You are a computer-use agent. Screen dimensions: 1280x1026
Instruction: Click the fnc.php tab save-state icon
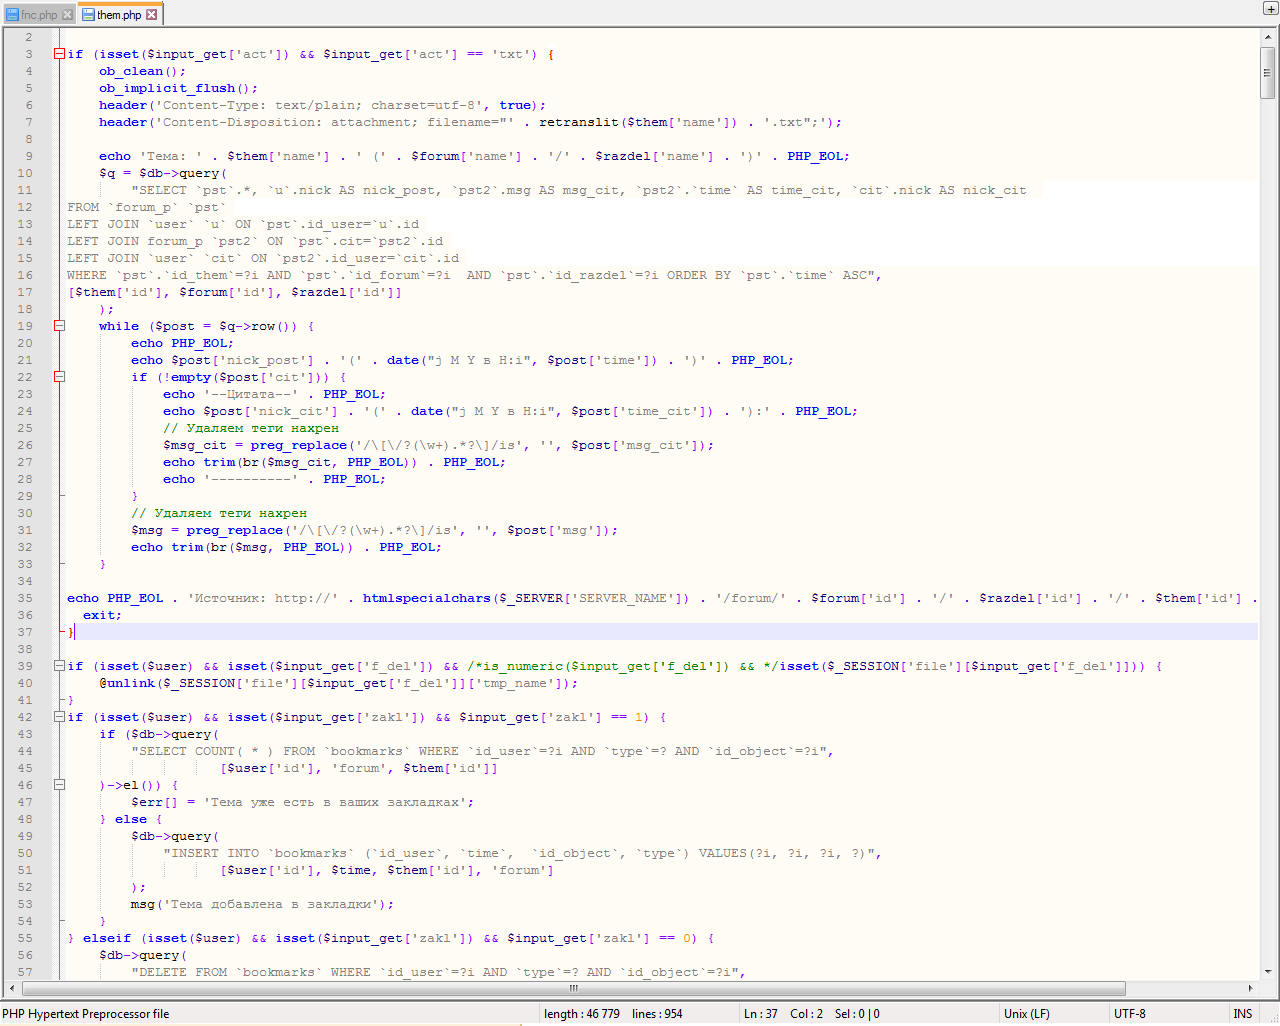(x=12, y=15)
